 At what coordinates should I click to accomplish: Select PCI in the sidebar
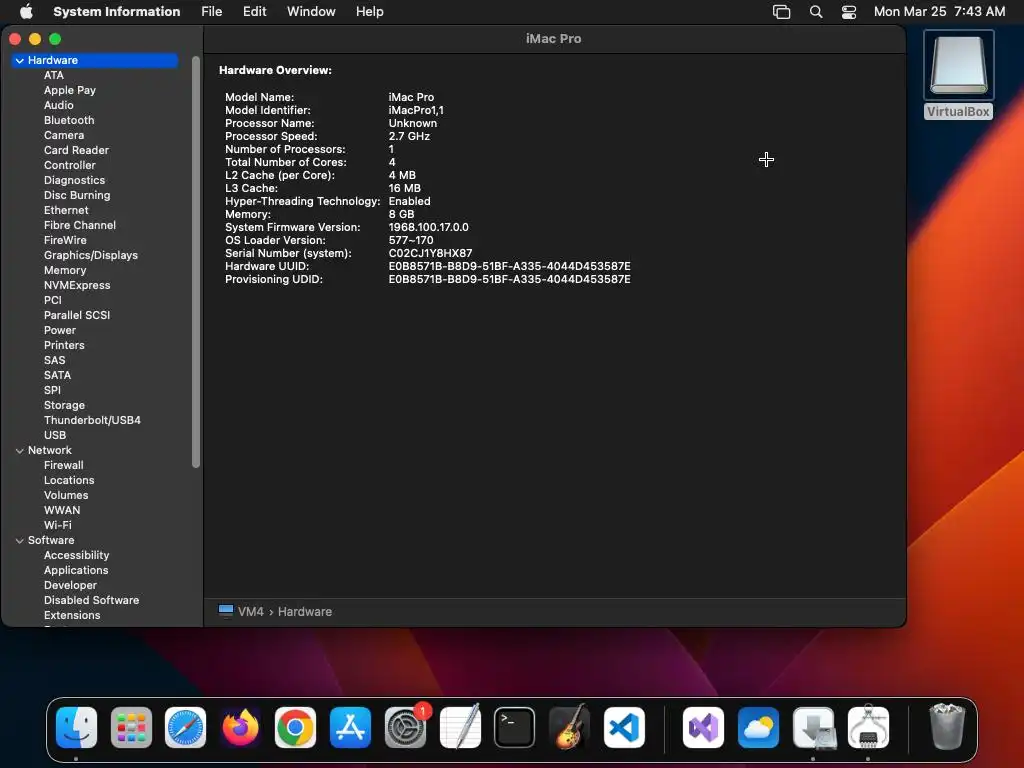click(x=53, y=300)
